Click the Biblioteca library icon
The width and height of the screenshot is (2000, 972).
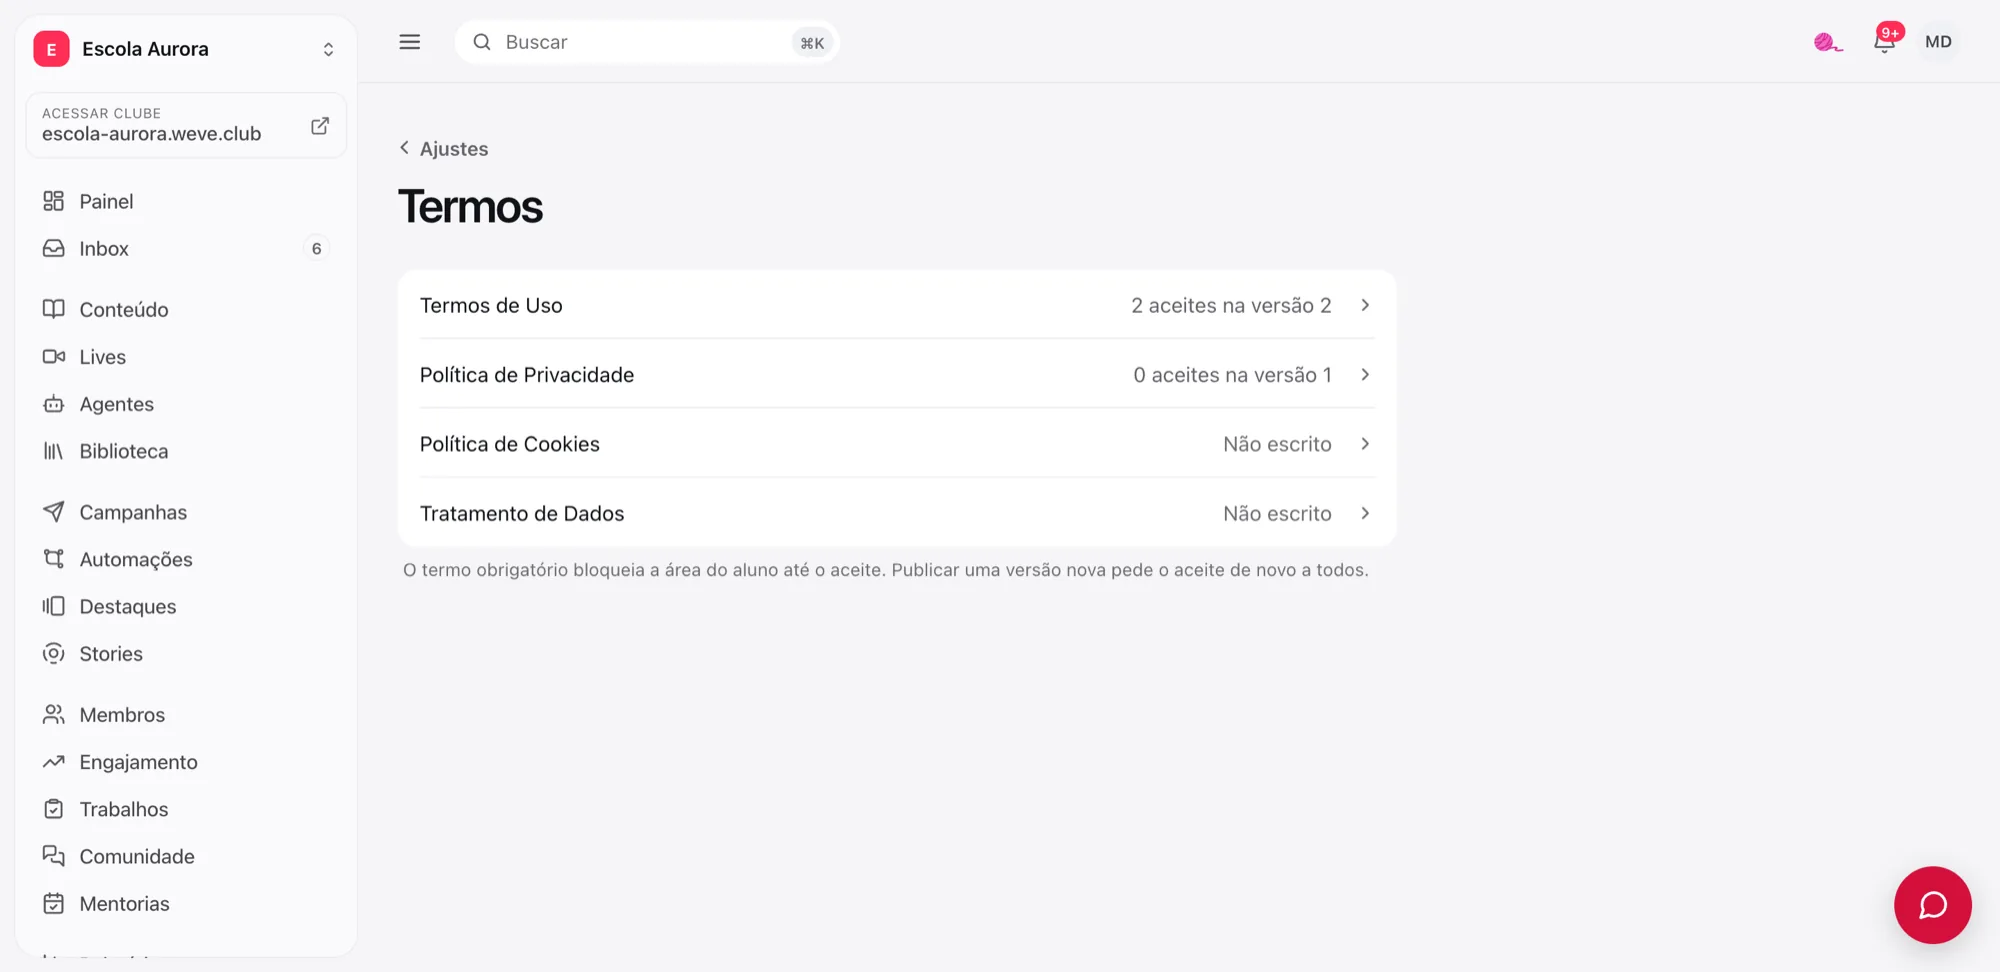54,451
